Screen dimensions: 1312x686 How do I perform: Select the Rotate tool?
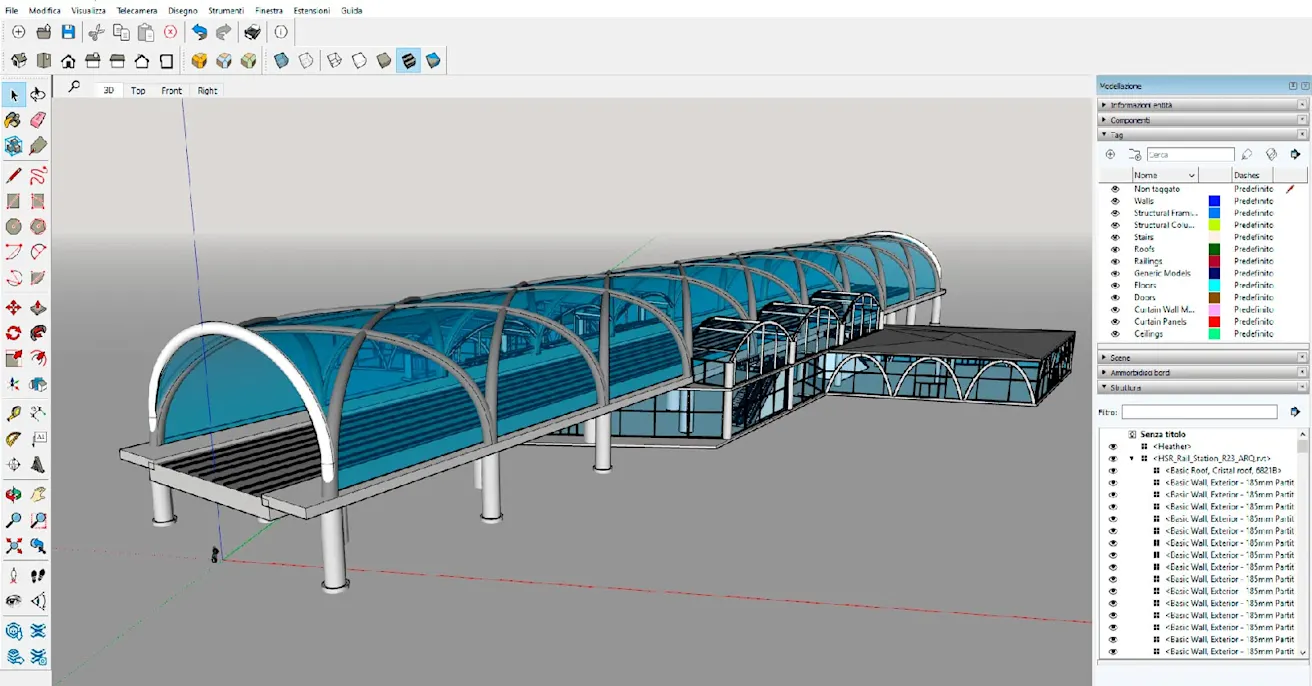(x=14, y=333)
